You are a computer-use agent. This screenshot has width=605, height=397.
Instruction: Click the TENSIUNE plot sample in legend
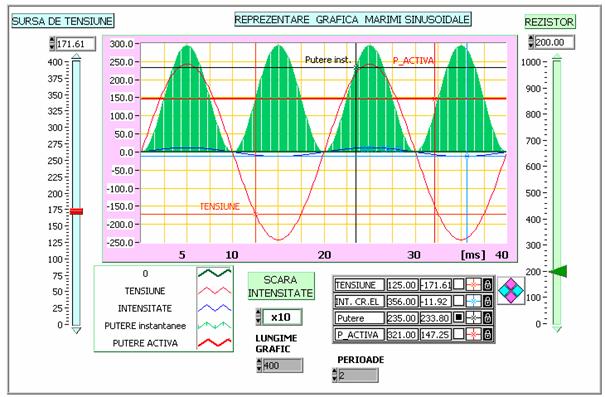(x=215, y=291)
